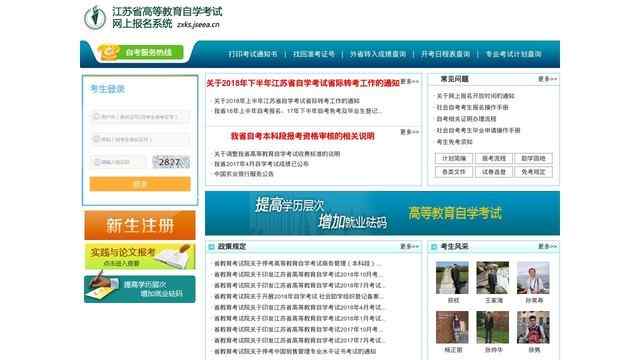The image size is (640, 360).
Task: Open the 考生免考须知 link
Action: tap(454, 142)
